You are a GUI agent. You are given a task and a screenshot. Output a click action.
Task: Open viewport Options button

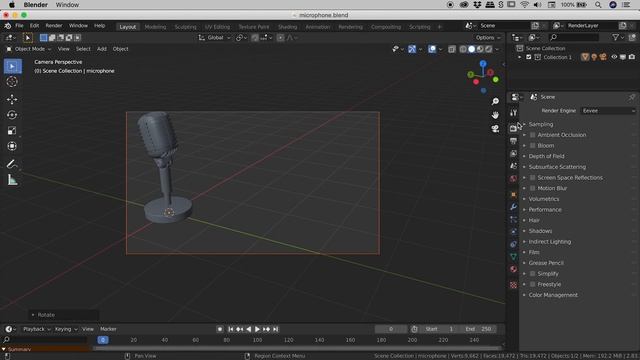pyautogui.click(x=487, y=38)
